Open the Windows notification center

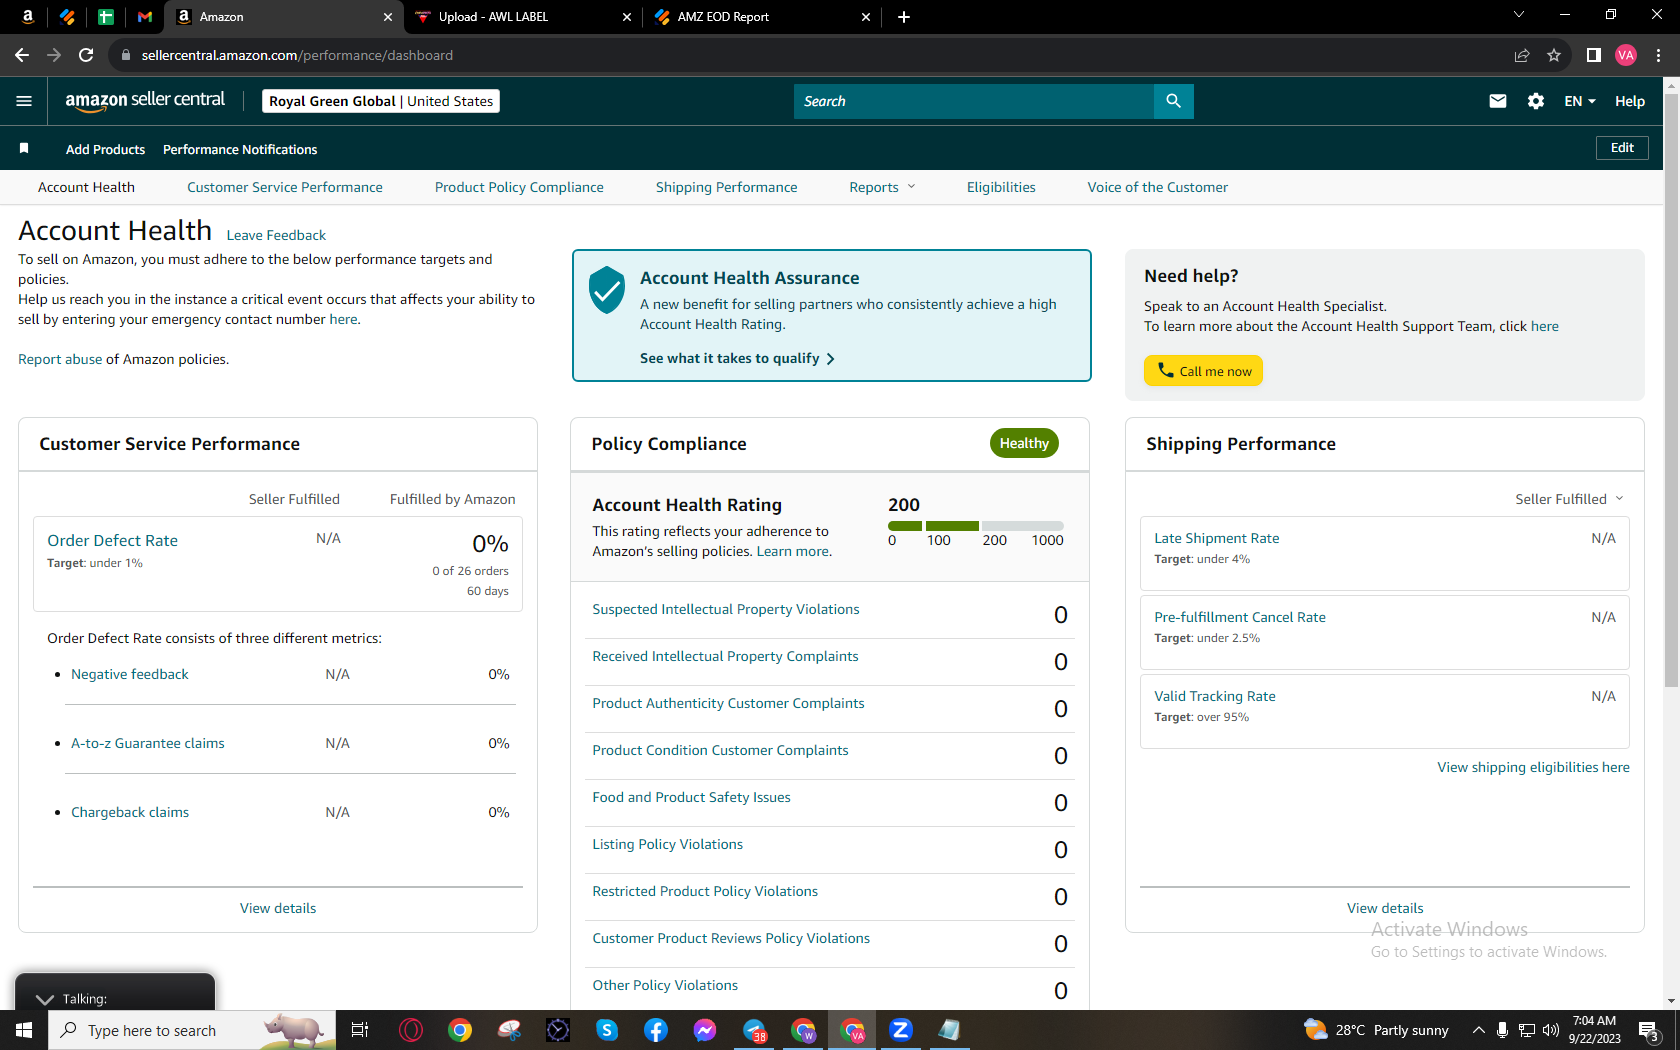tap(1650, 1030)
